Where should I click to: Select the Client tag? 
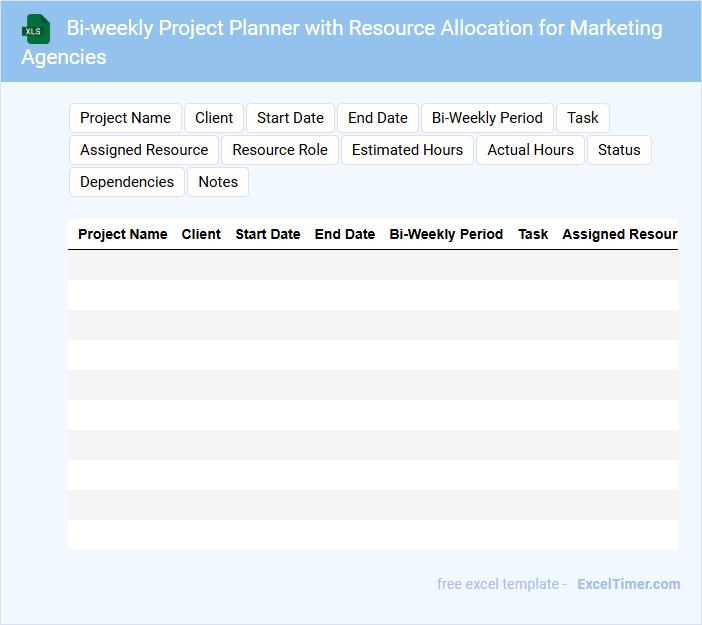[214, 118]
